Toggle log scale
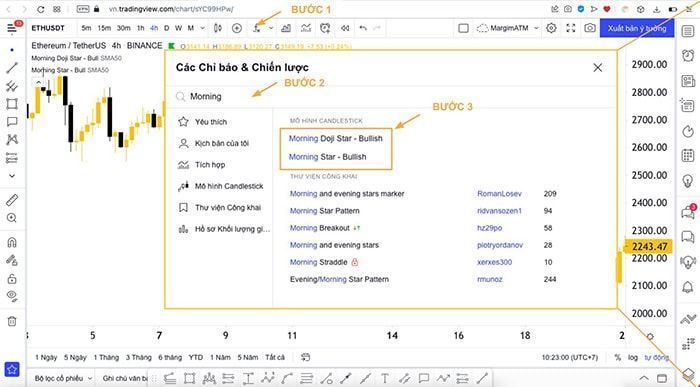 633,358
